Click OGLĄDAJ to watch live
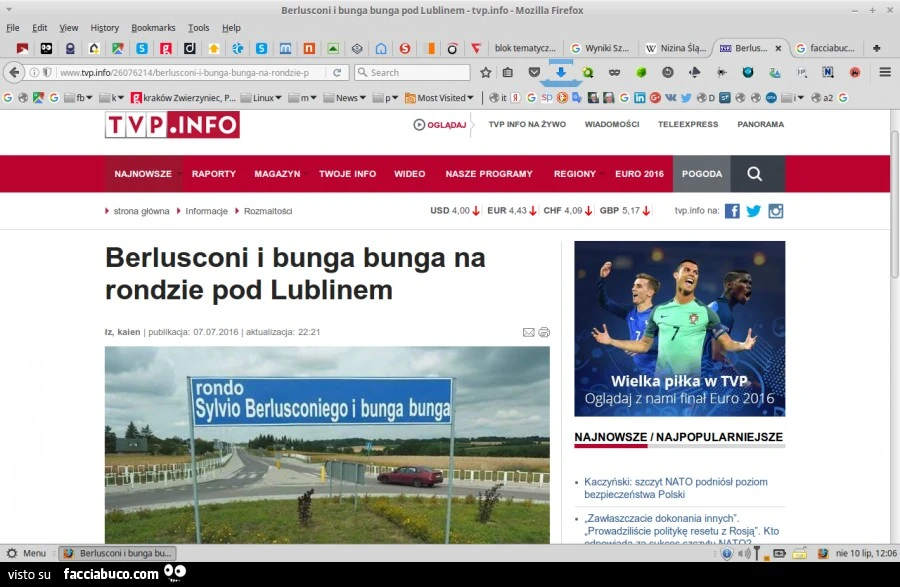This screenshot has width=900, height=587. click(440, 125)
